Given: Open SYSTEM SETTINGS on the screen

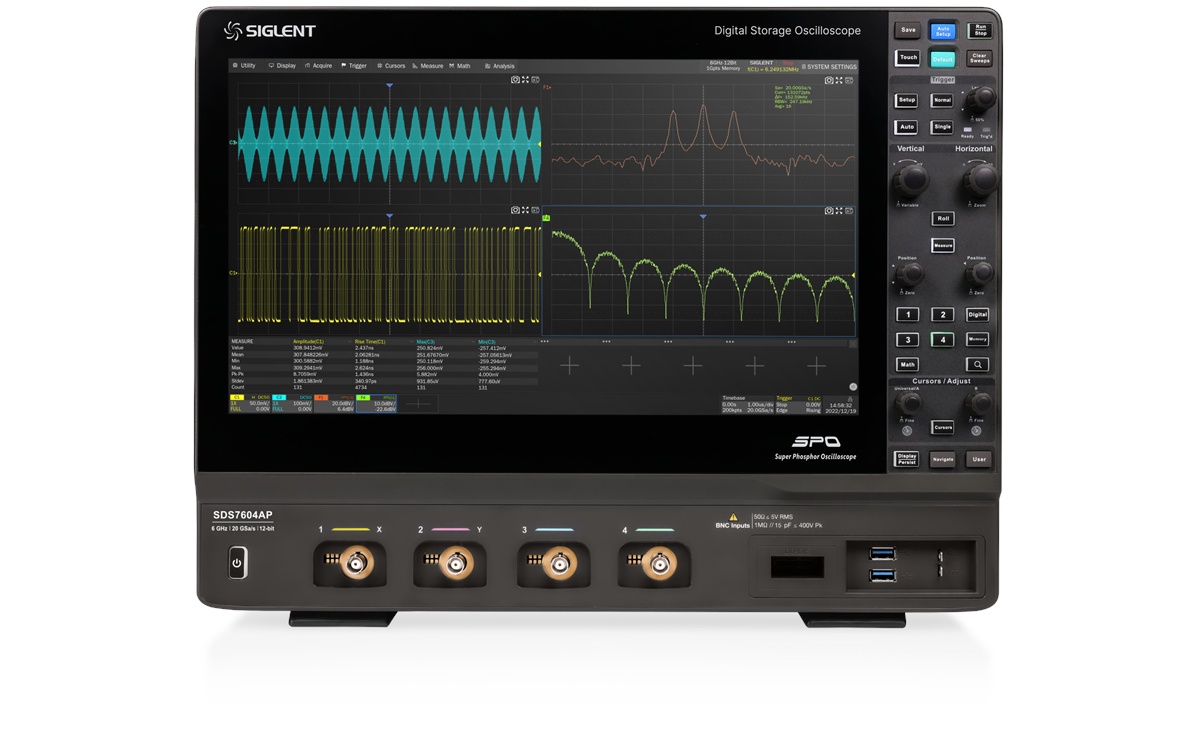Looking at the screenshot, I should 828,66.
